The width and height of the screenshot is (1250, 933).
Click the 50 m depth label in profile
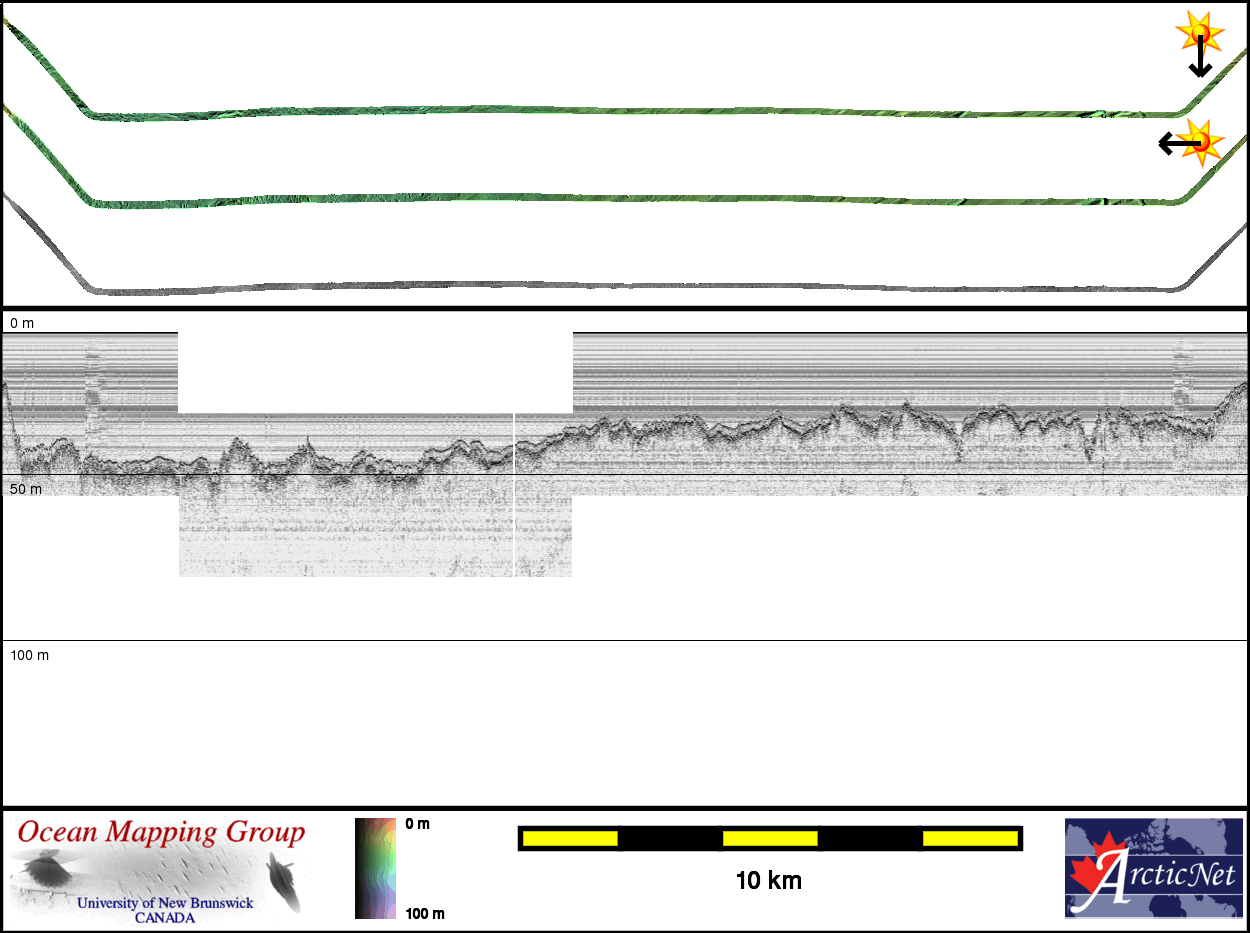tap(26, 489)
